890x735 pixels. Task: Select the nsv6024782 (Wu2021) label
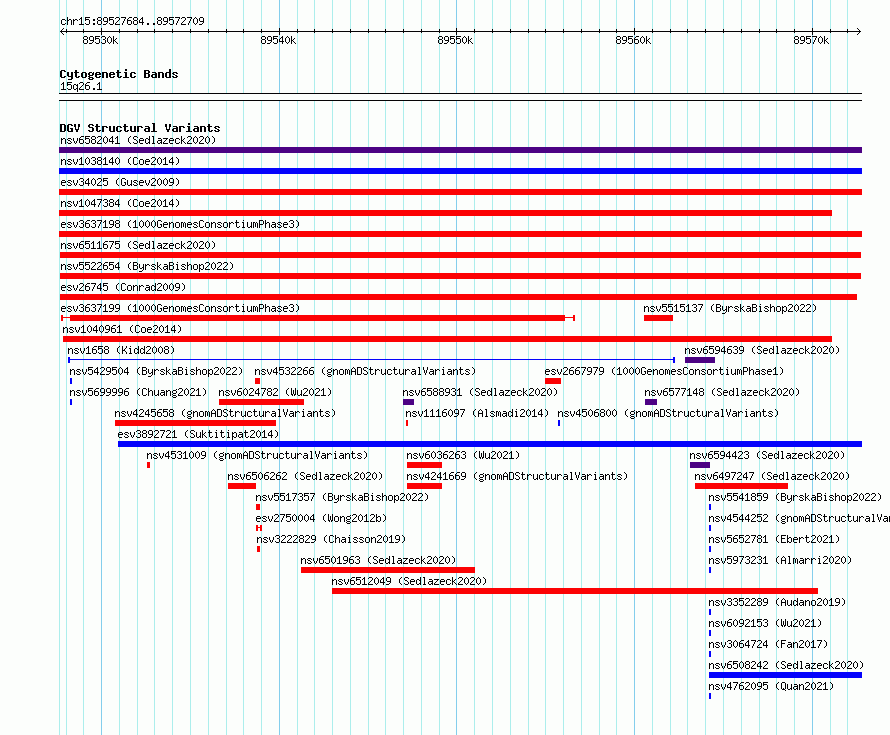(275, 392)
